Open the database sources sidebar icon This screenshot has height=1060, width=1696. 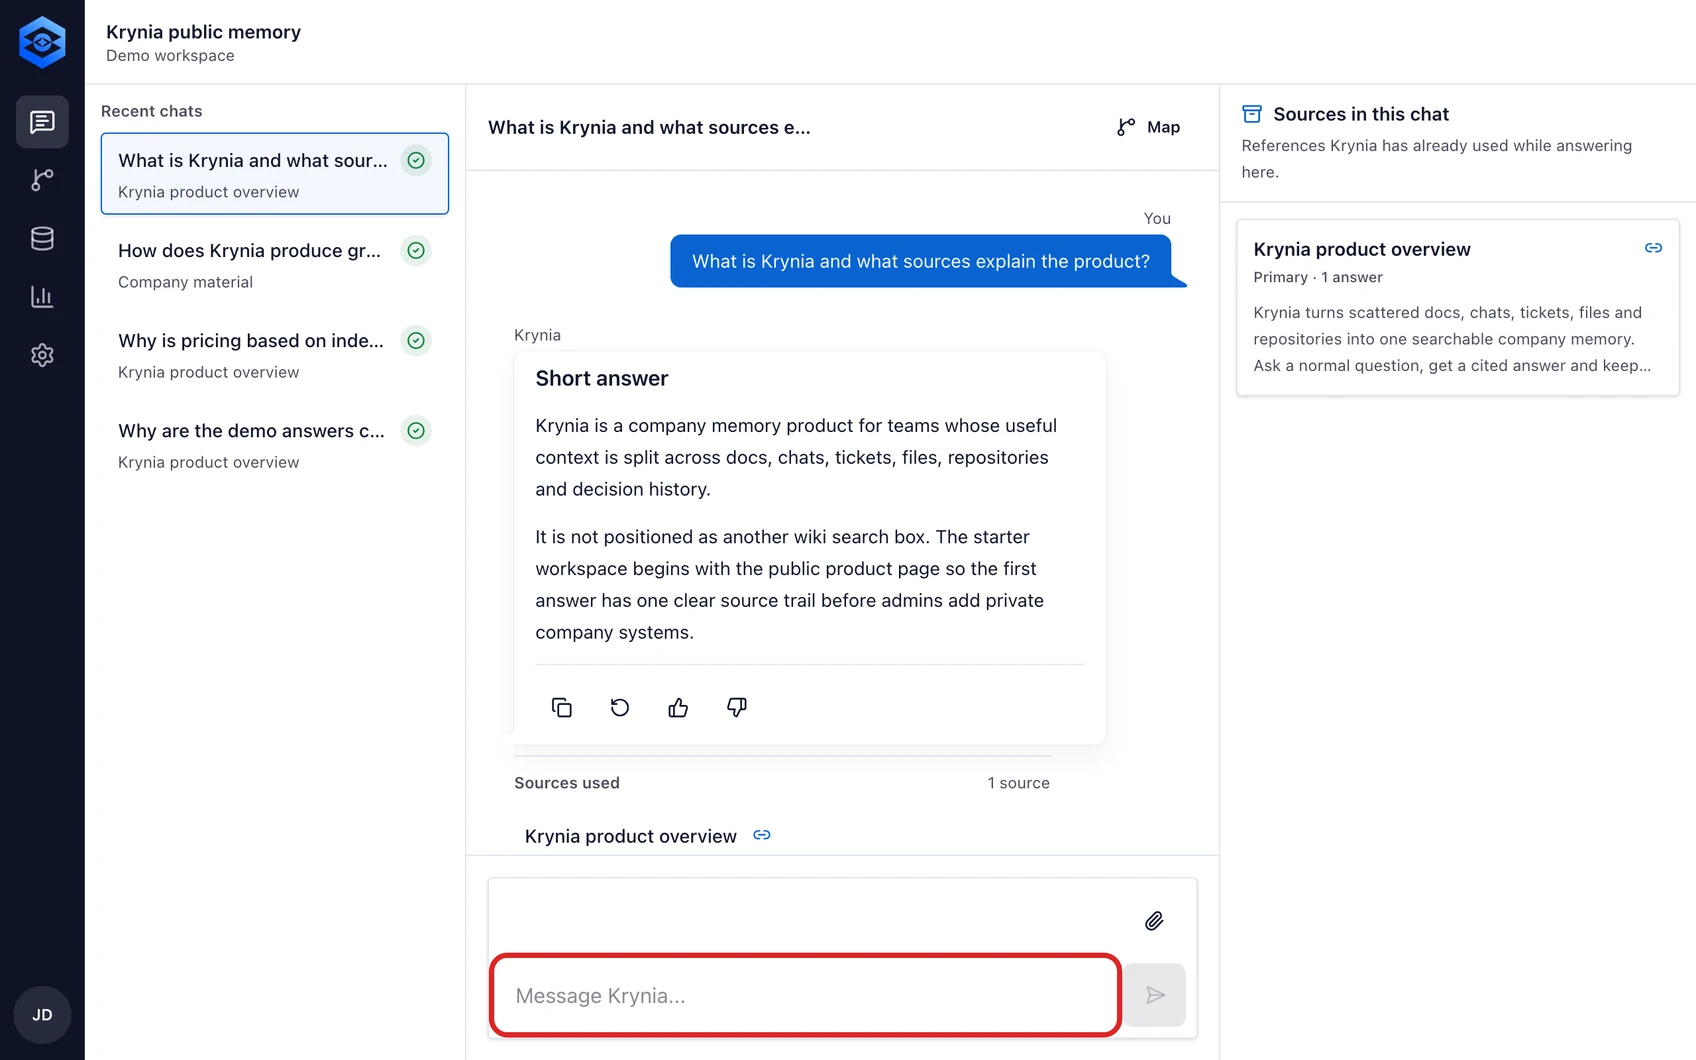pos(42,238)
